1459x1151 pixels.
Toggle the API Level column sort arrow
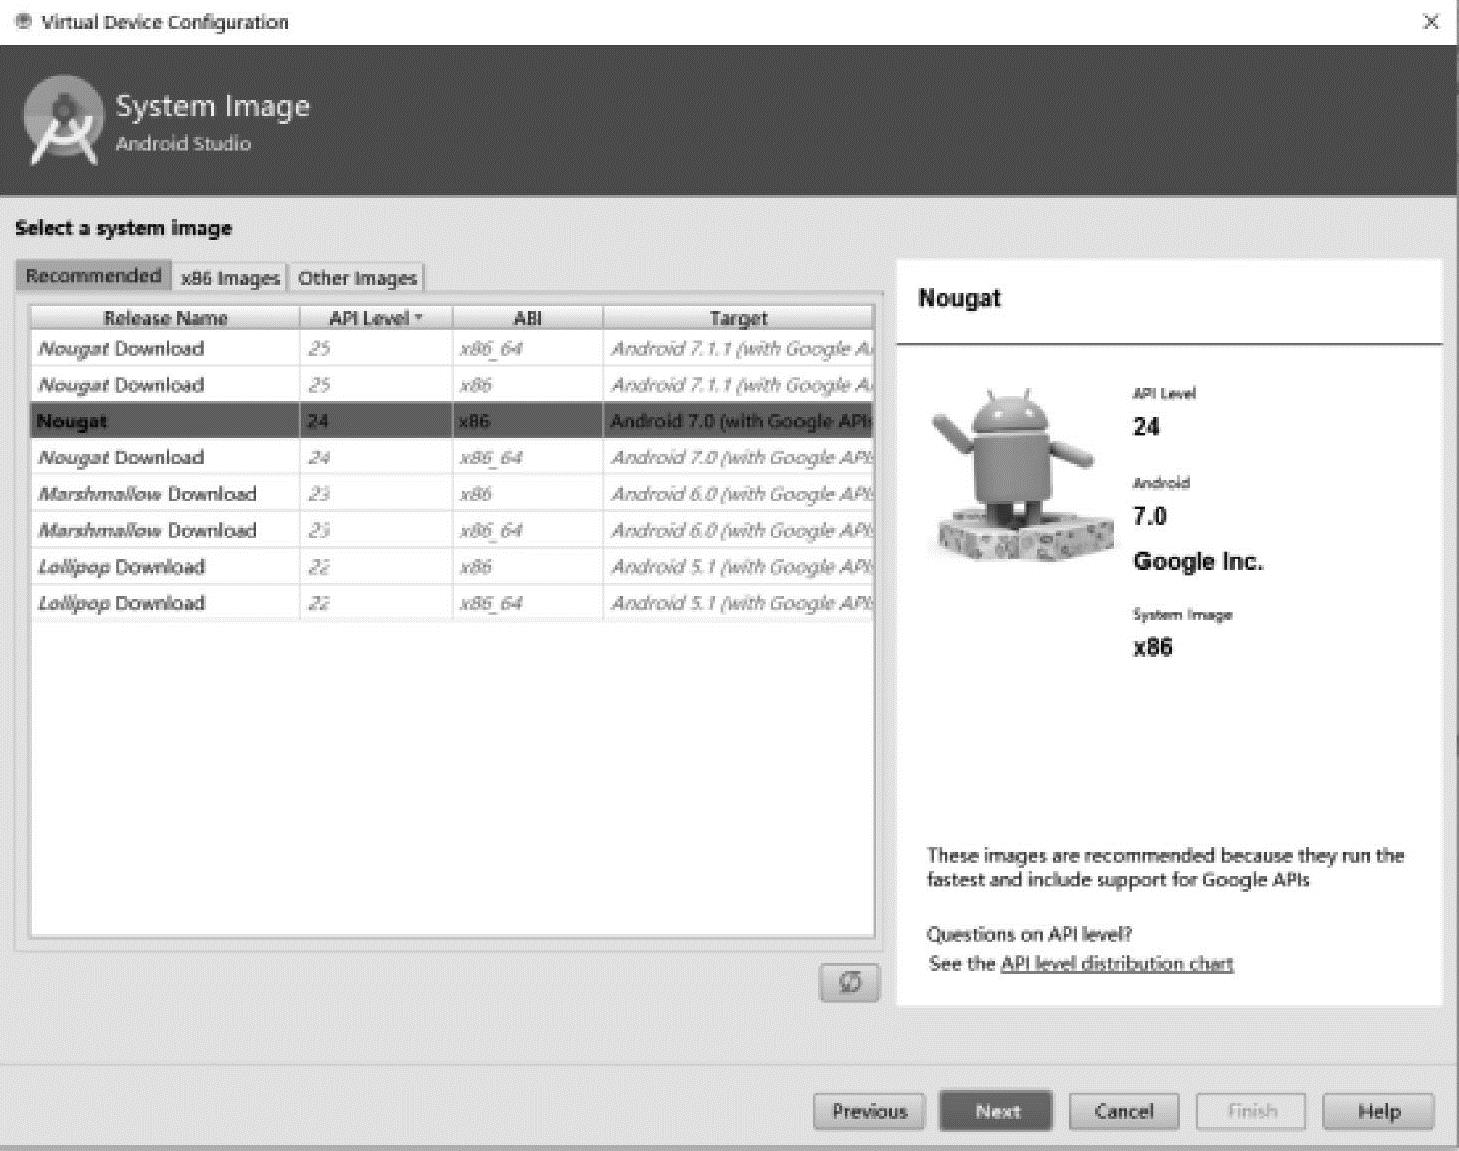418,318
